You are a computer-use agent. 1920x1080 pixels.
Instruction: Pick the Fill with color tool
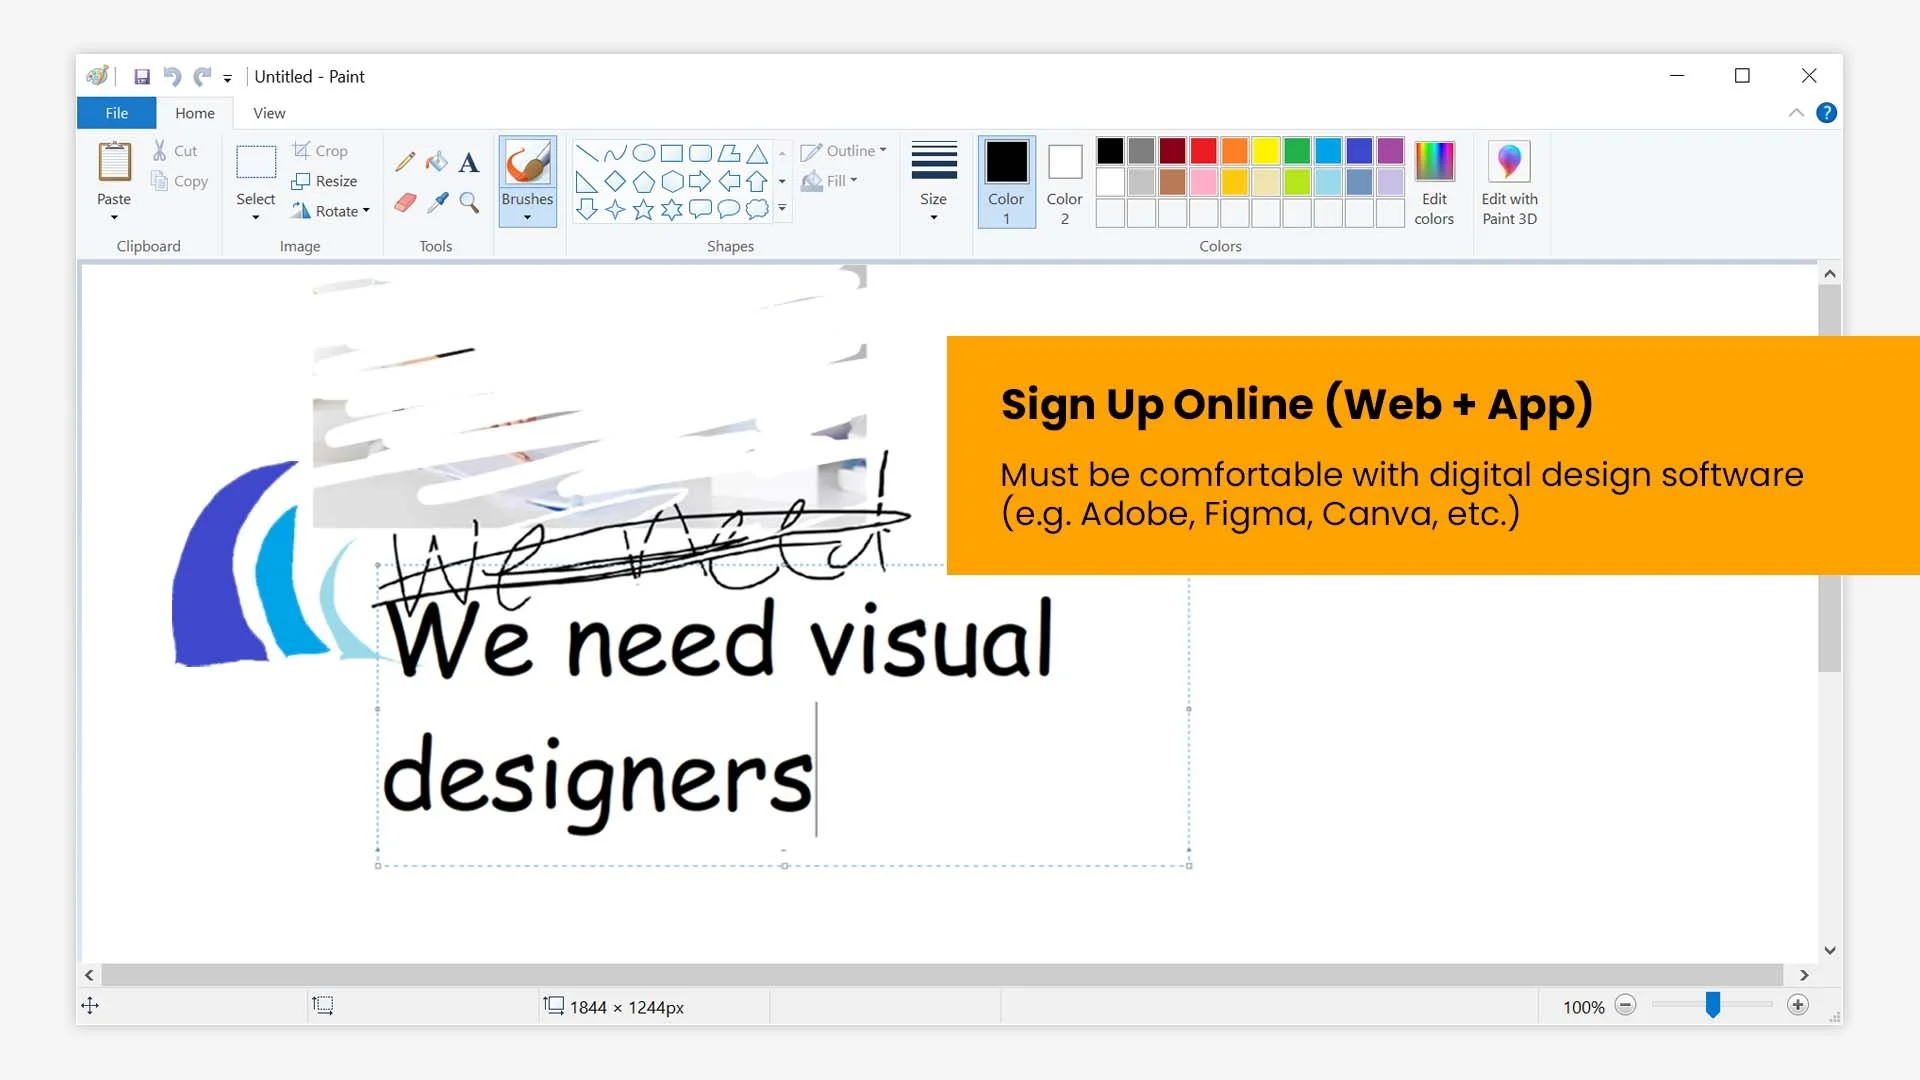(x=437, y=161)
